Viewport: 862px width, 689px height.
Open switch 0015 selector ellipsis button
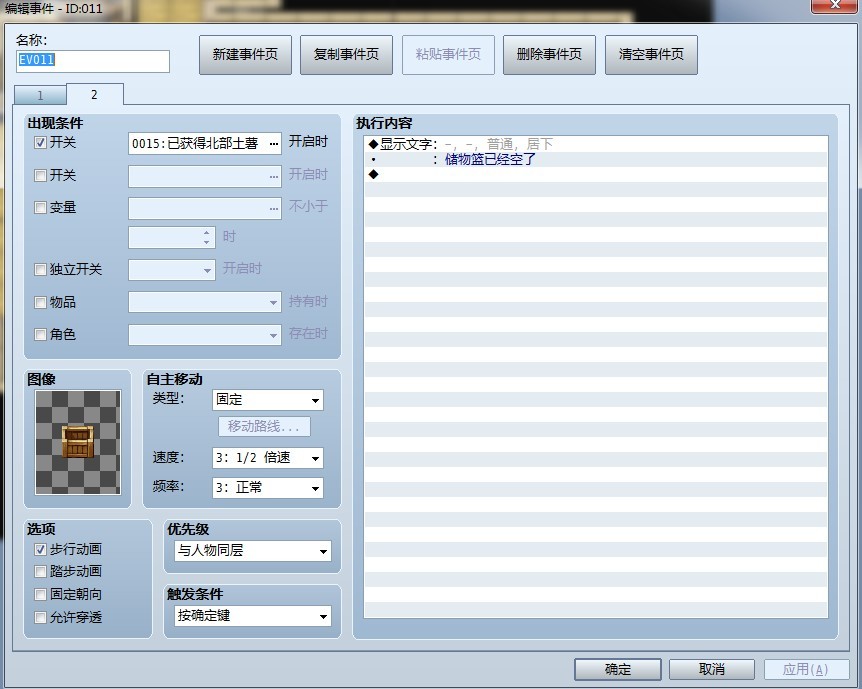(274, 144)
